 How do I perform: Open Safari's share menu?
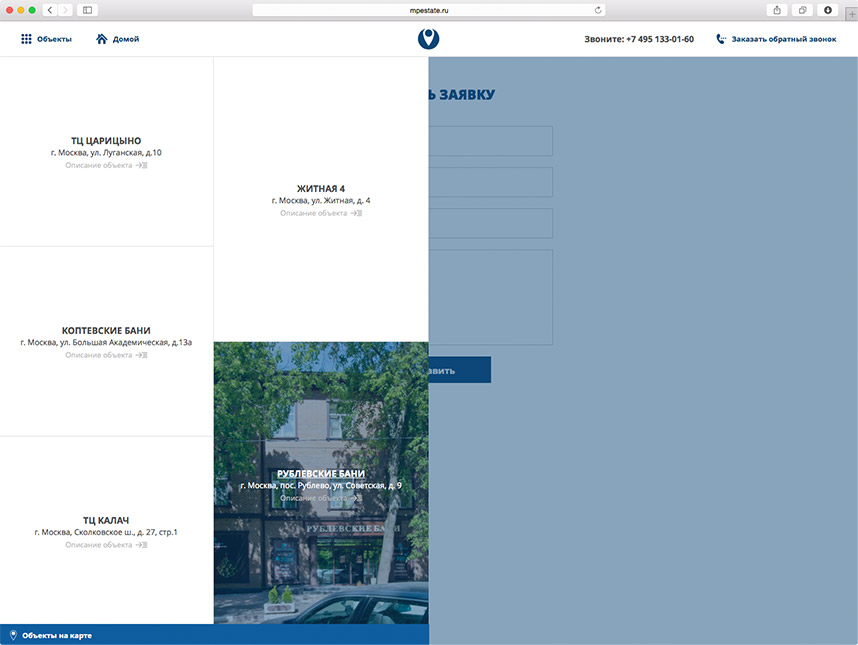point(776,10)
